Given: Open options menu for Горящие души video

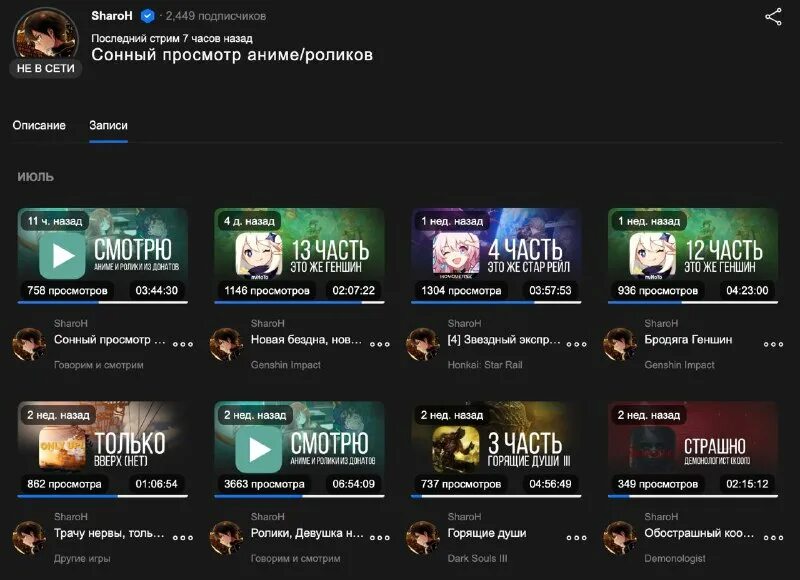Looking at the screenshot, I should (577, 537).
